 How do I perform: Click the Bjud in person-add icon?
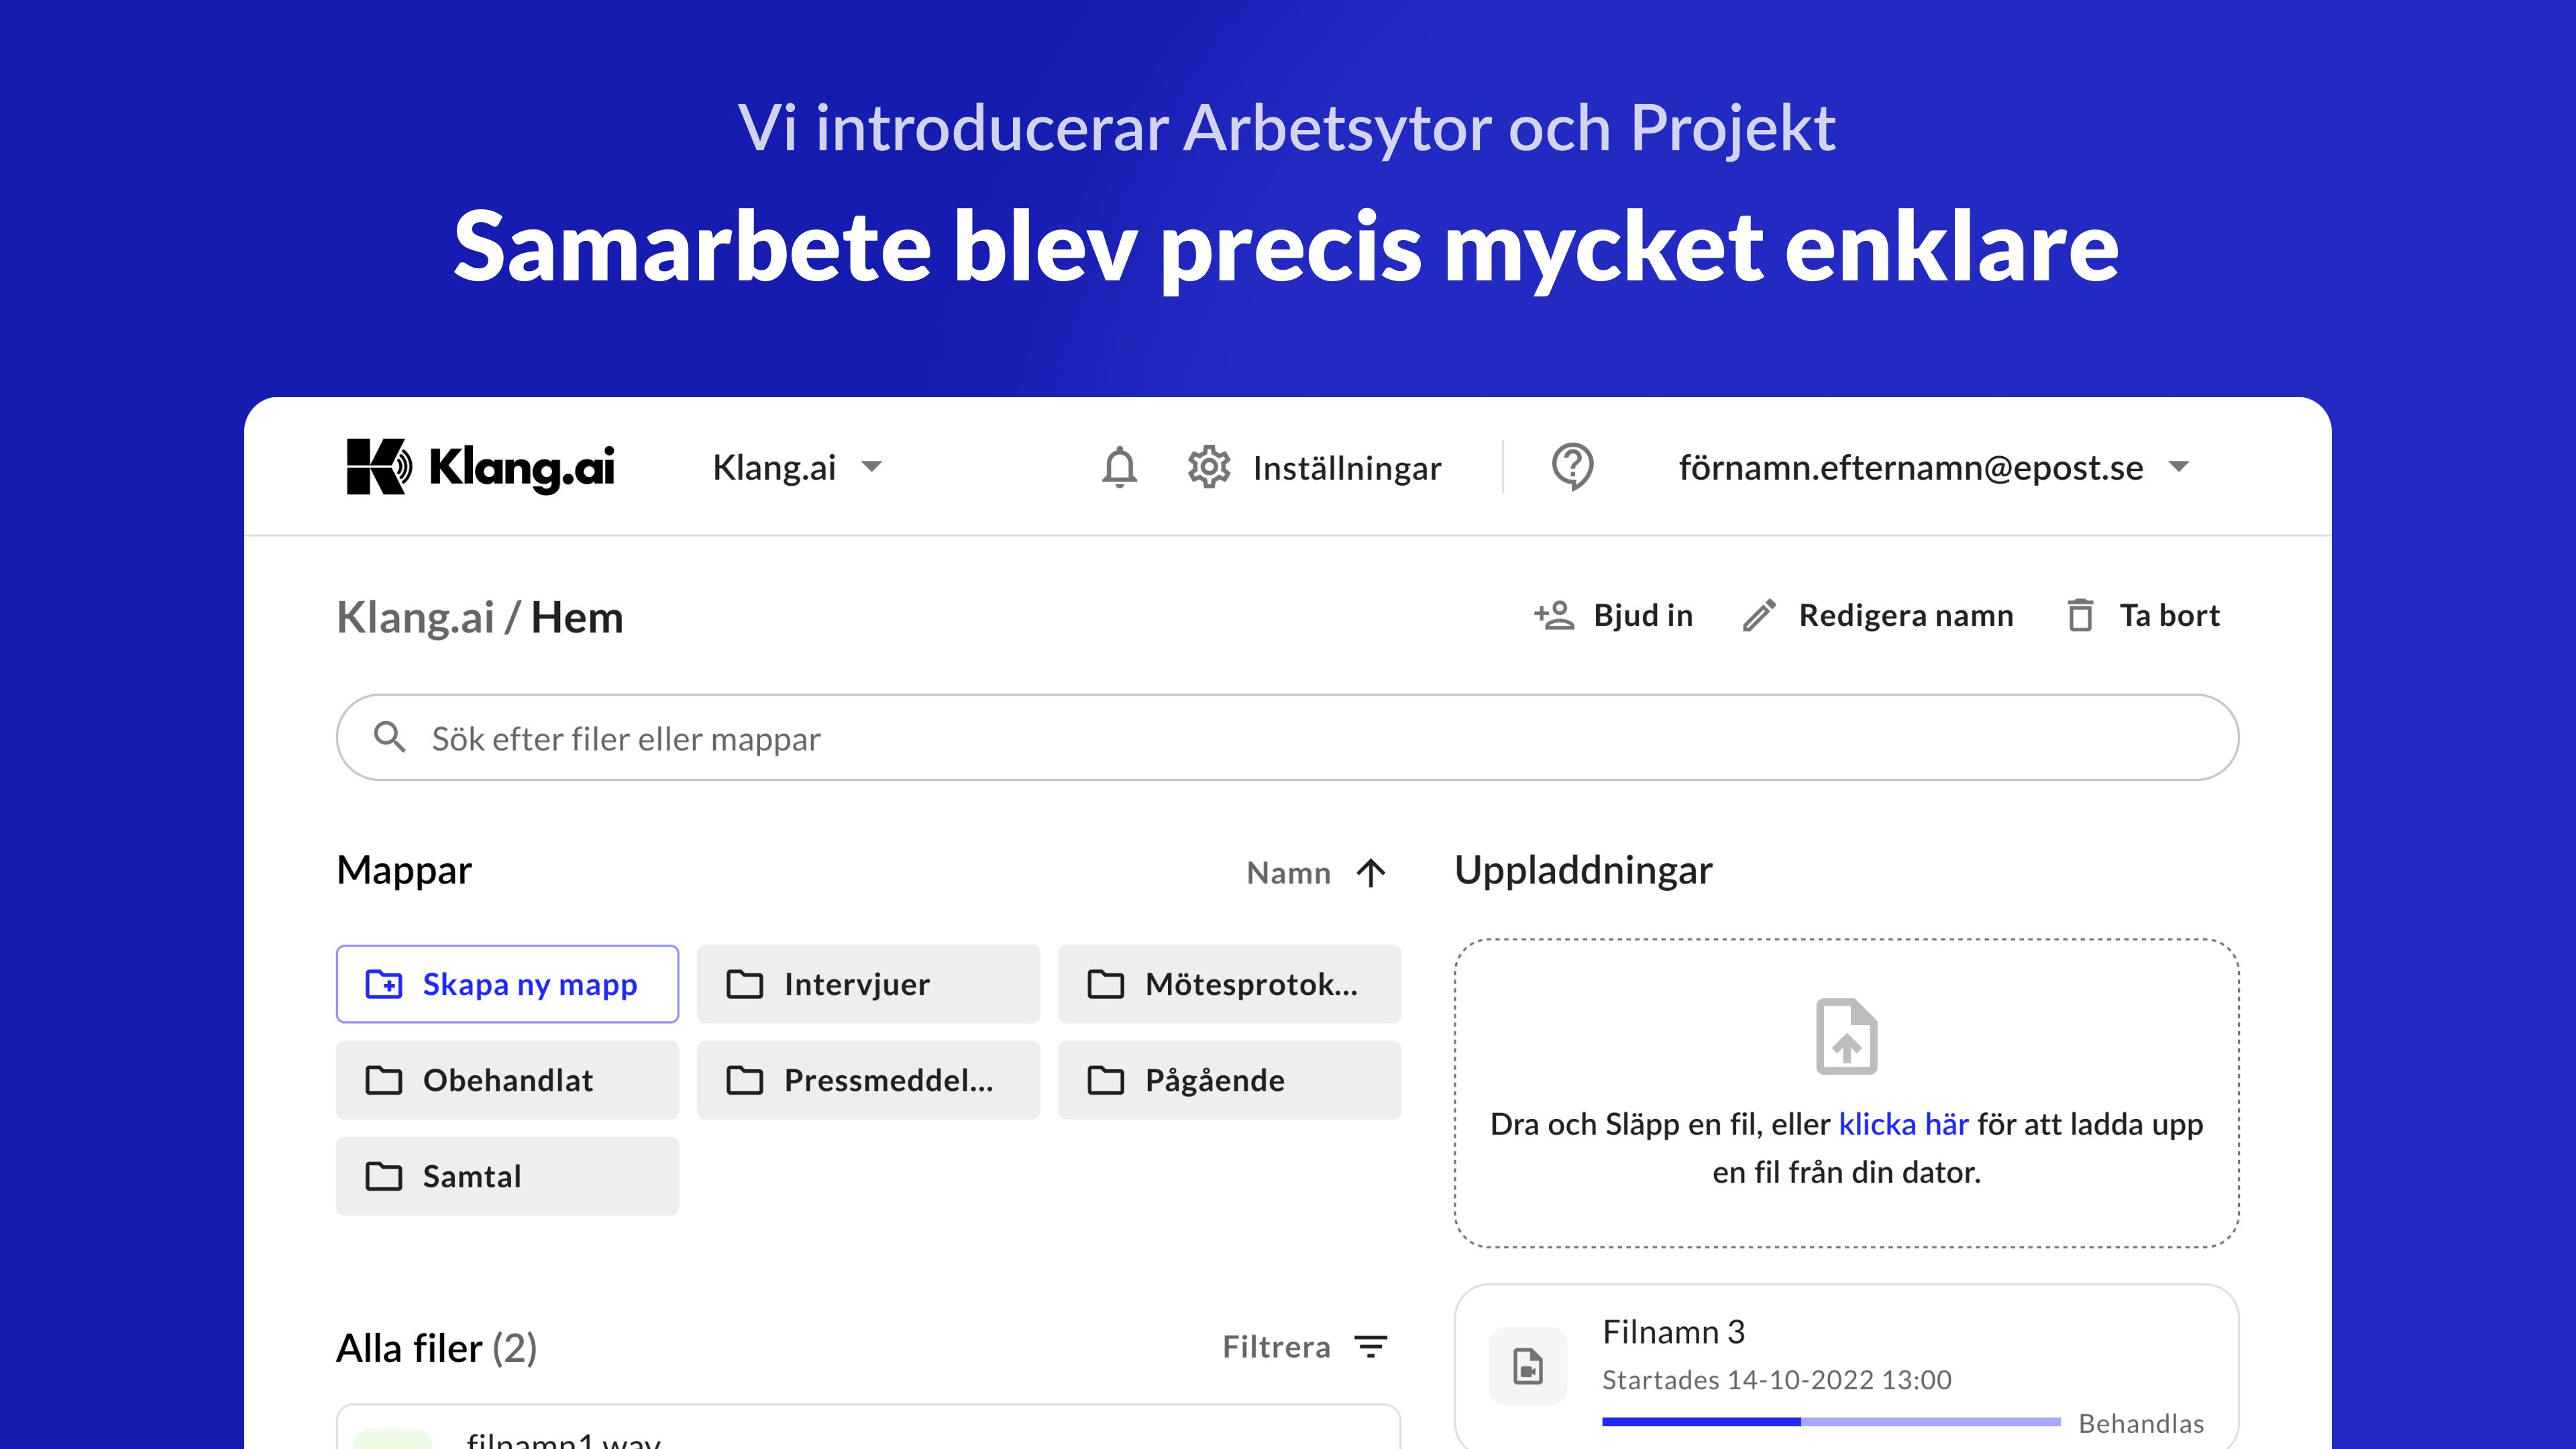click(1555, 615)
